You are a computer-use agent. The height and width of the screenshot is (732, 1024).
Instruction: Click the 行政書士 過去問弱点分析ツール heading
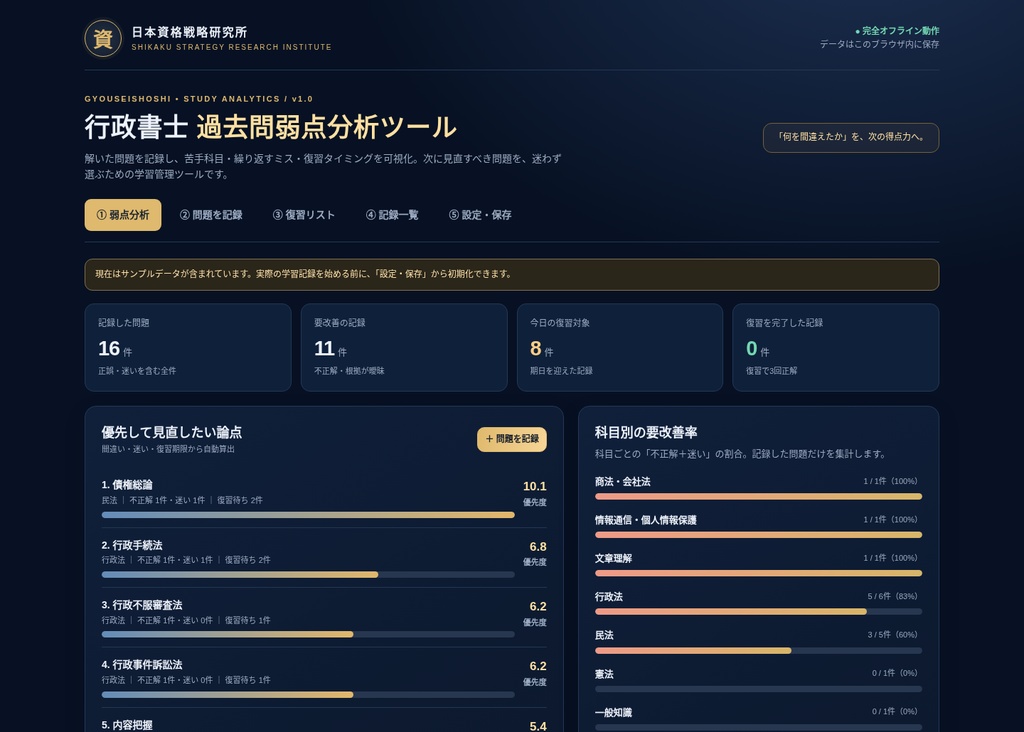(x=270, y=127)
